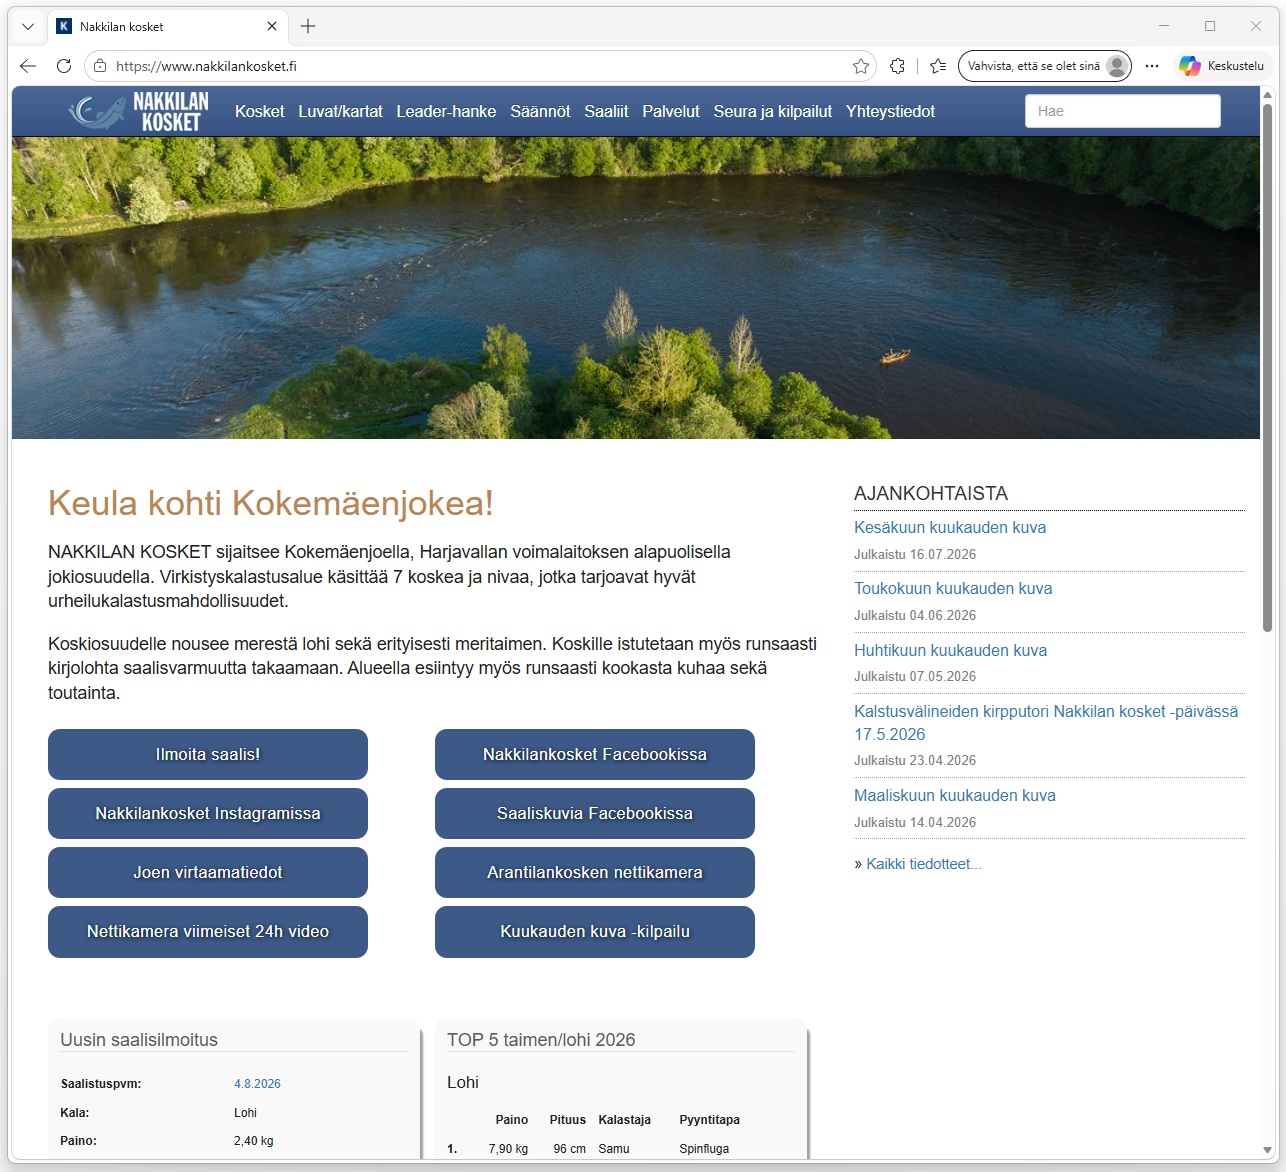The height and width of the screenshot is (1172, 1286).
Task: Add page to favorites star icon
Action: tap(861, 66)
